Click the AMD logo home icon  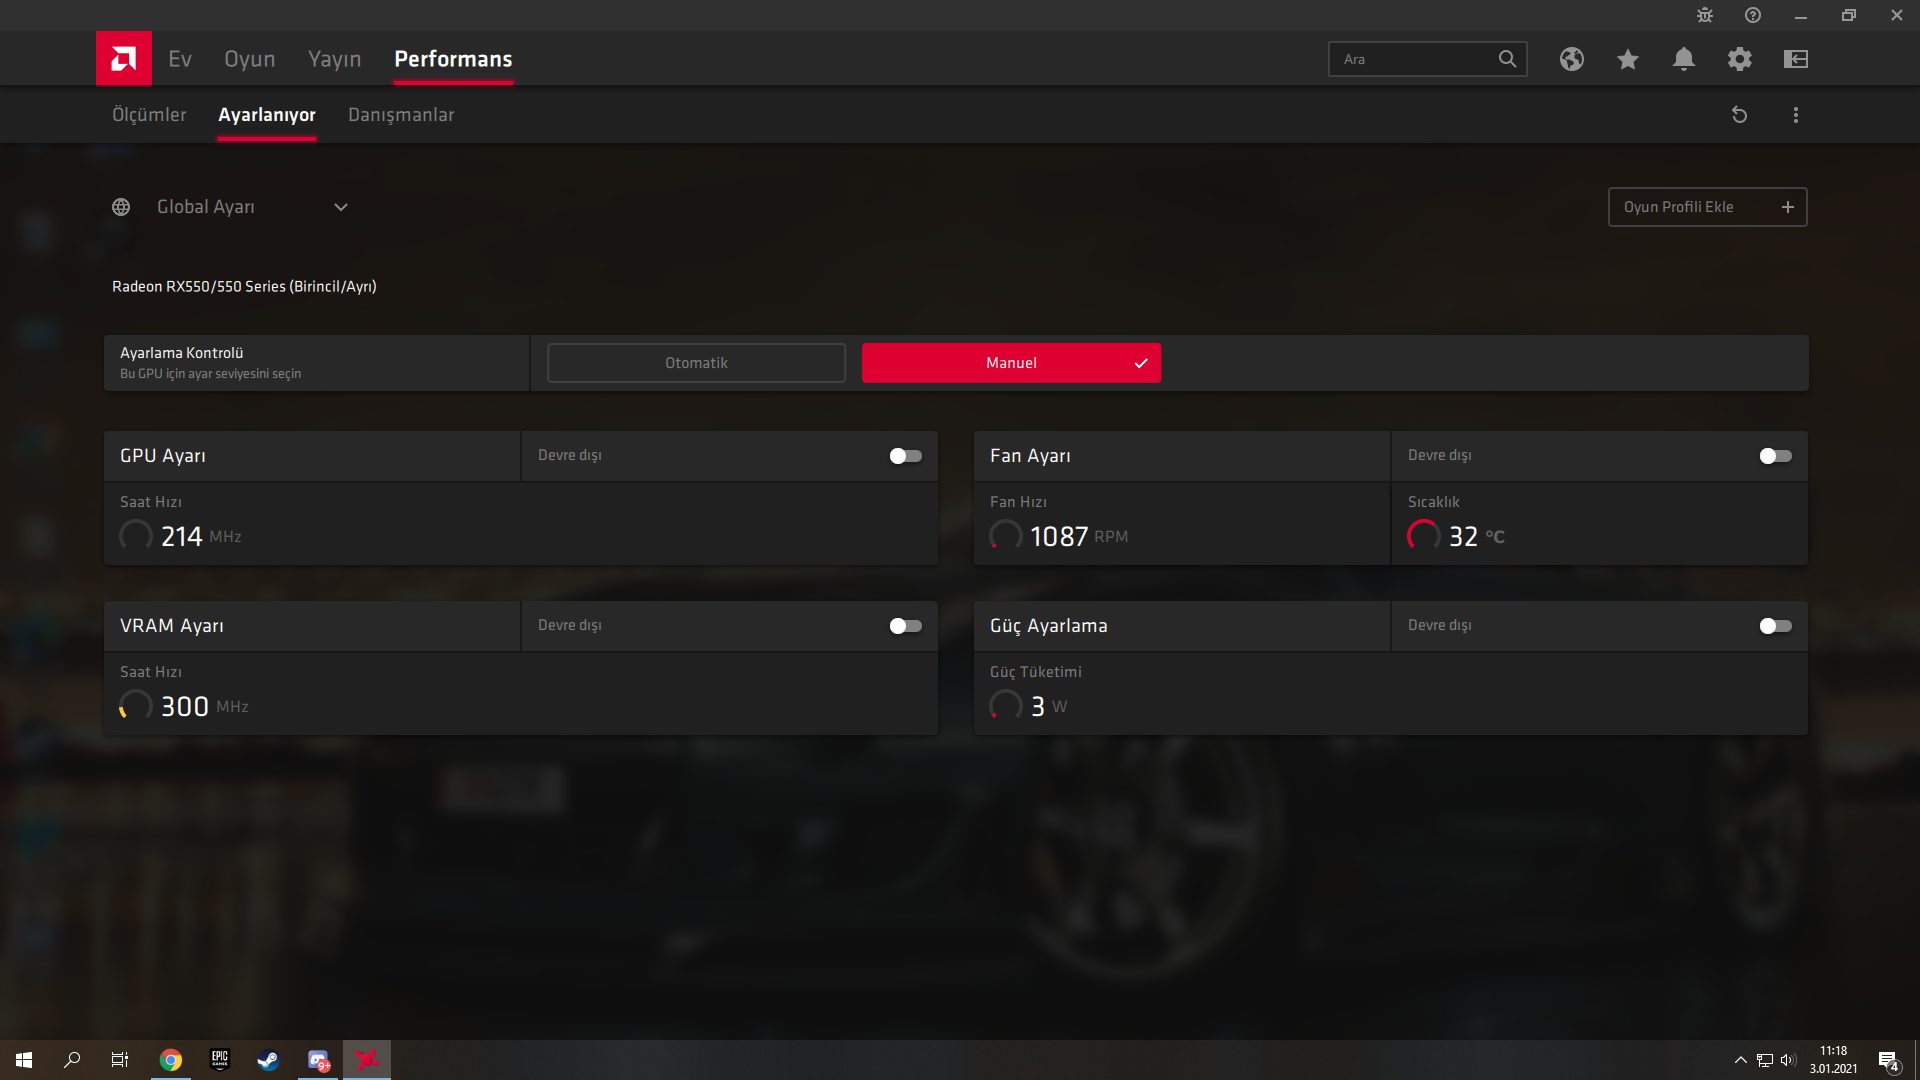coord(123,59)
